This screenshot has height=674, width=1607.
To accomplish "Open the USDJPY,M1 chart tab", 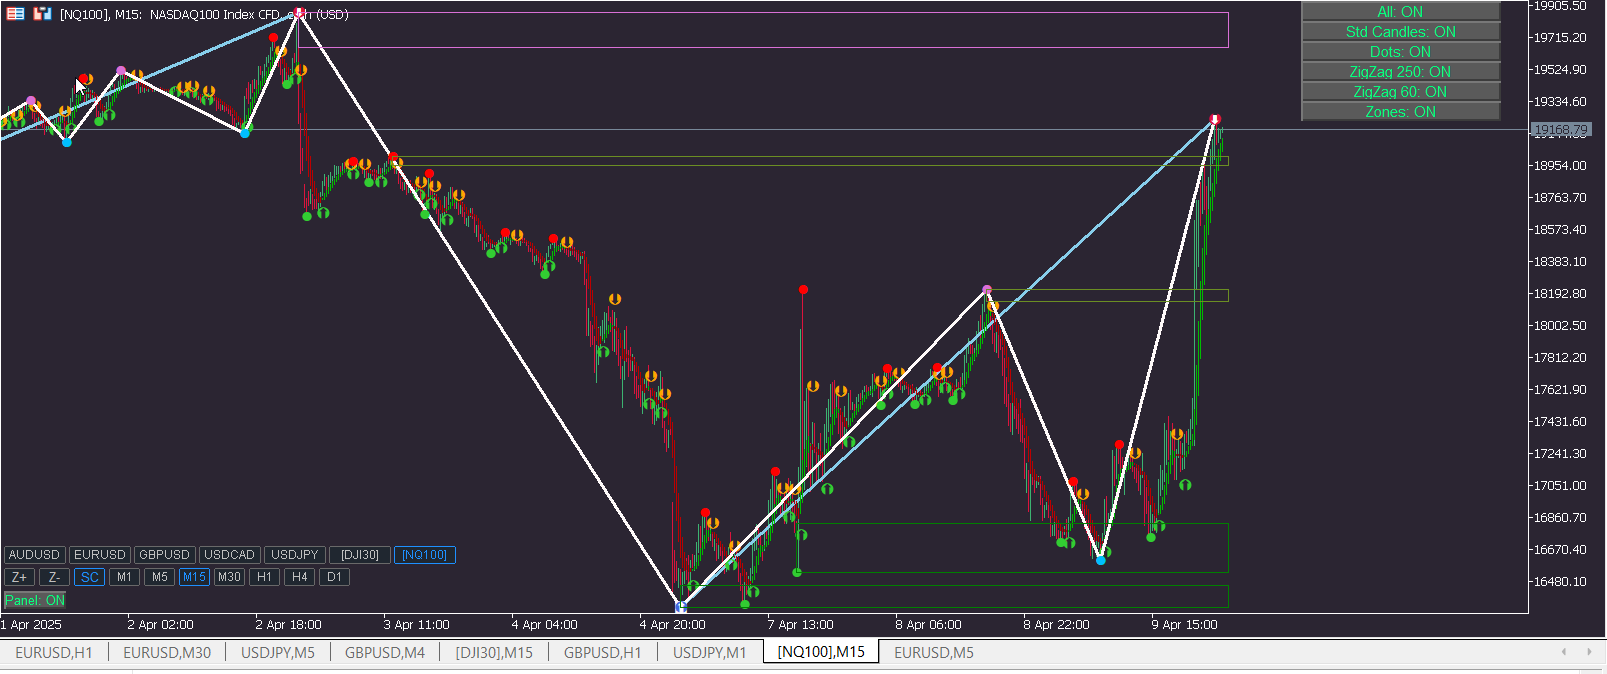I will 710,652.
